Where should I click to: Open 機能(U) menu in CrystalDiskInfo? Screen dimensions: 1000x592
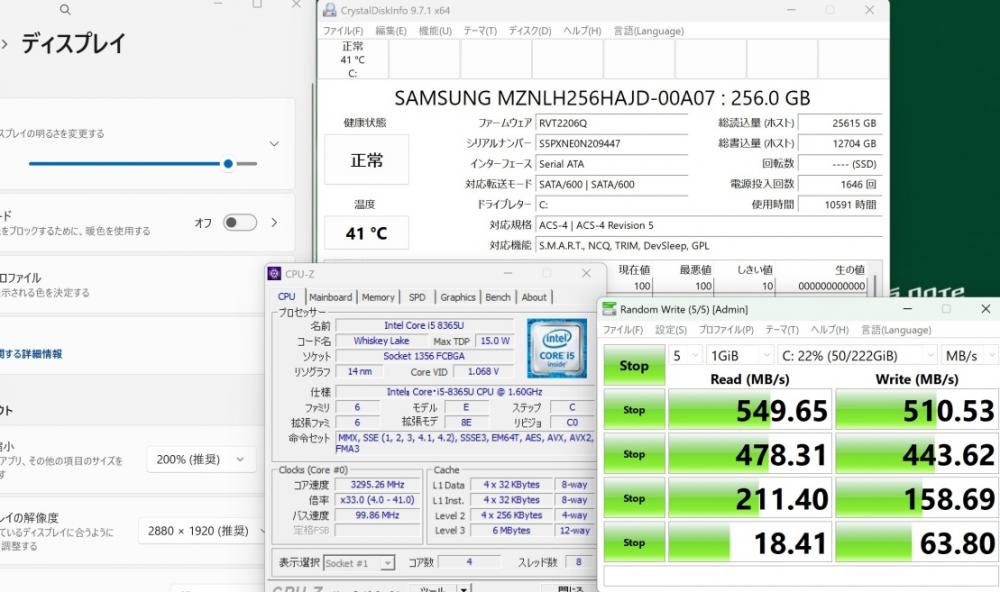(x=435, y=31)
